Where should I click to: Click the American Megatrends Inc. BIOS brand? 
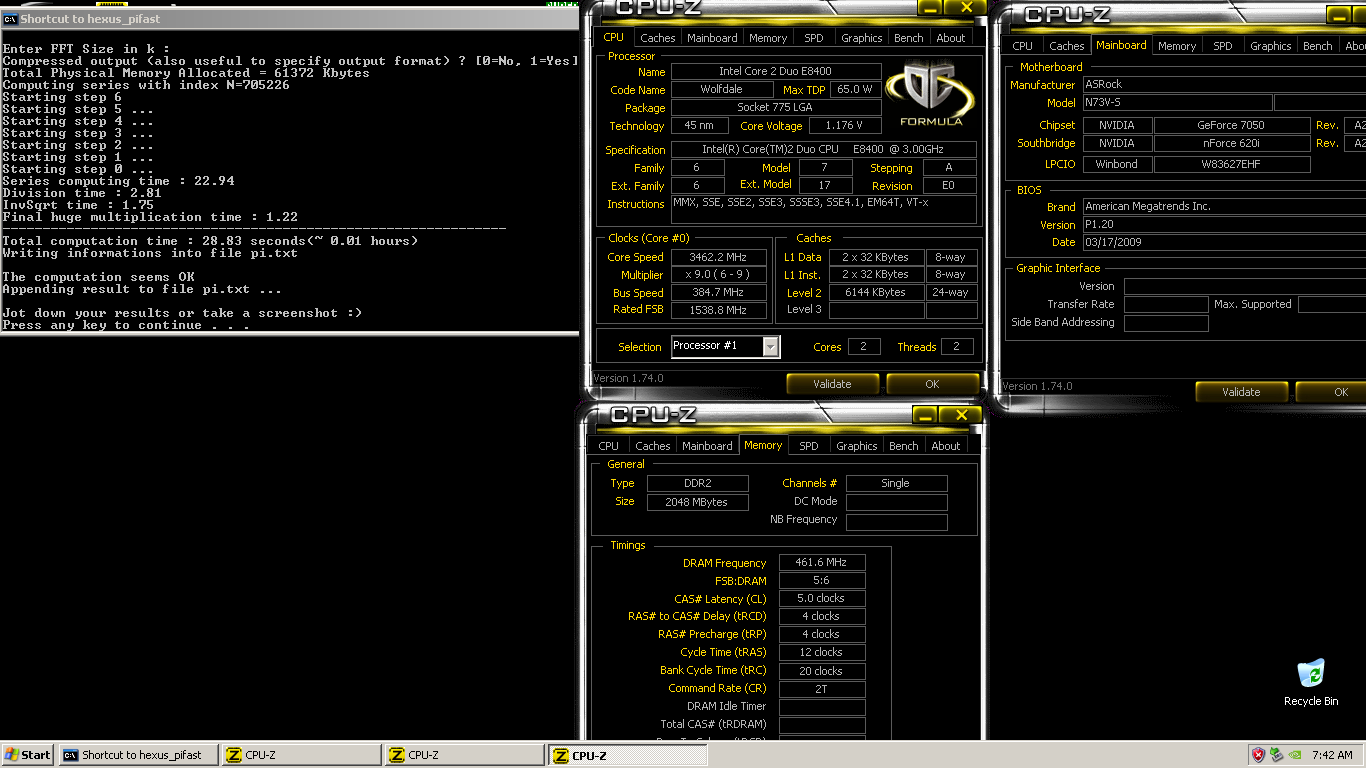point(1224,207)
